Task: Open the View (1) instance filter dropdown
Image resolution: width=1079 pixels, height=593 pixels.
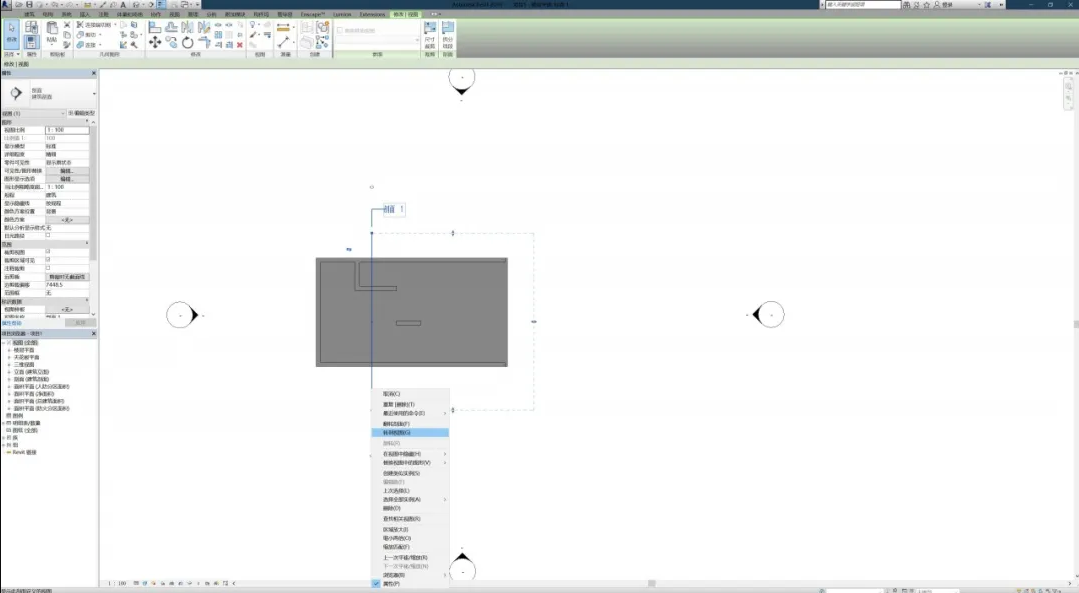Action: click(33, 114)
